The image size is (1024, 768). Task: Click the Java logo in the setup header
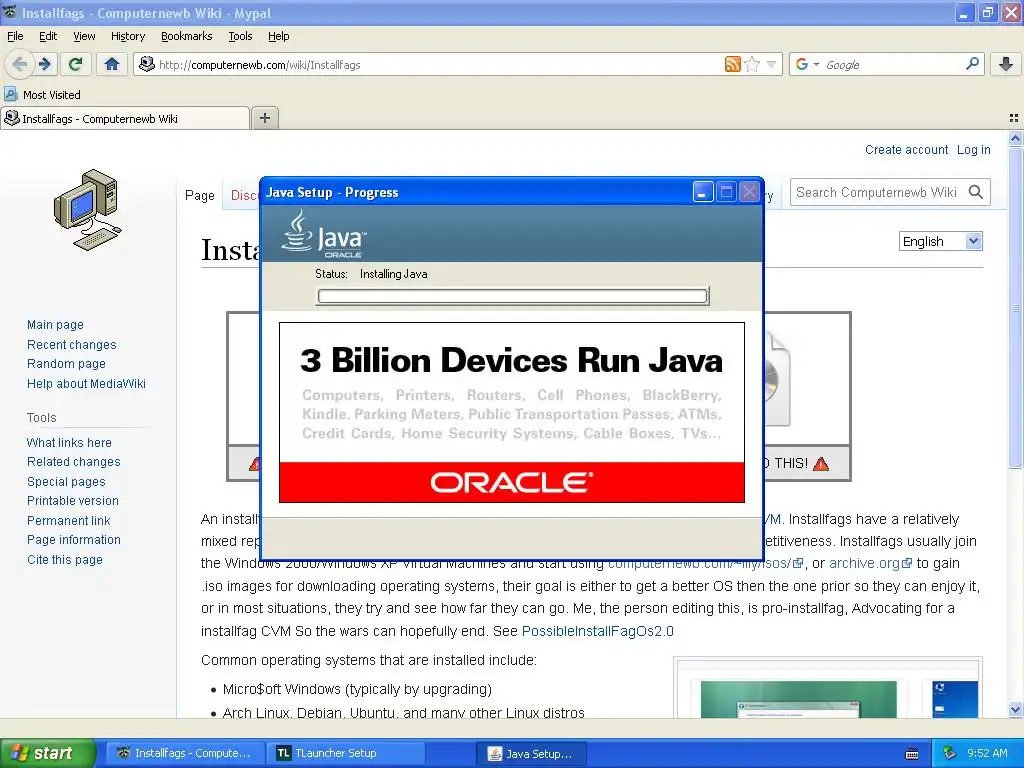[x=324, y=234]
